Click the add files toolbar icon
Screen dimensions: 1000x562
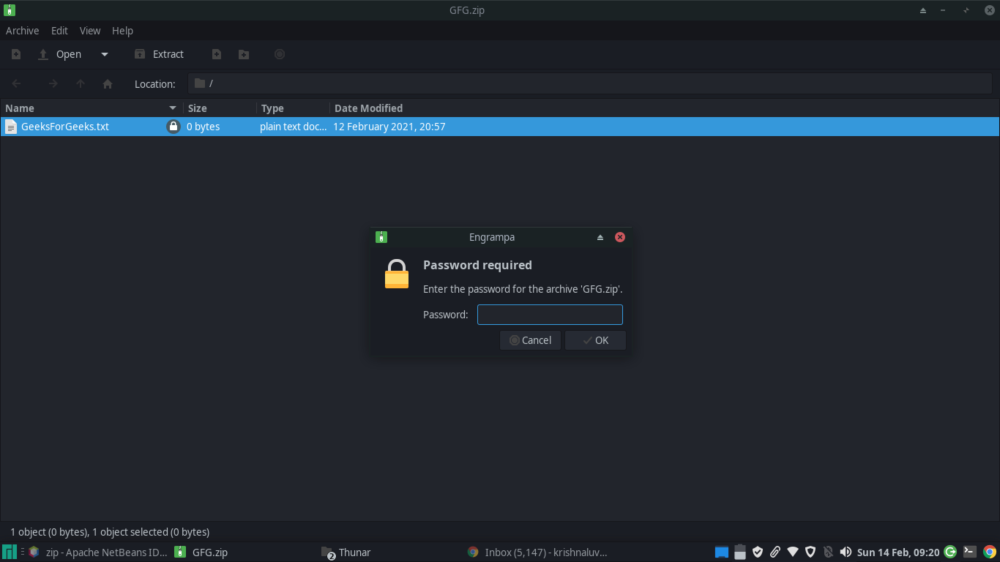[217, 54]
